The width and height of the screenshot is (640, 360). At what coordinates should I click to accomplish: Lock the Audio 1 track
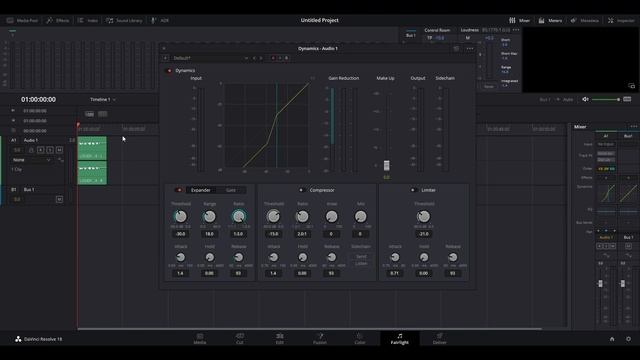(31, 150)
